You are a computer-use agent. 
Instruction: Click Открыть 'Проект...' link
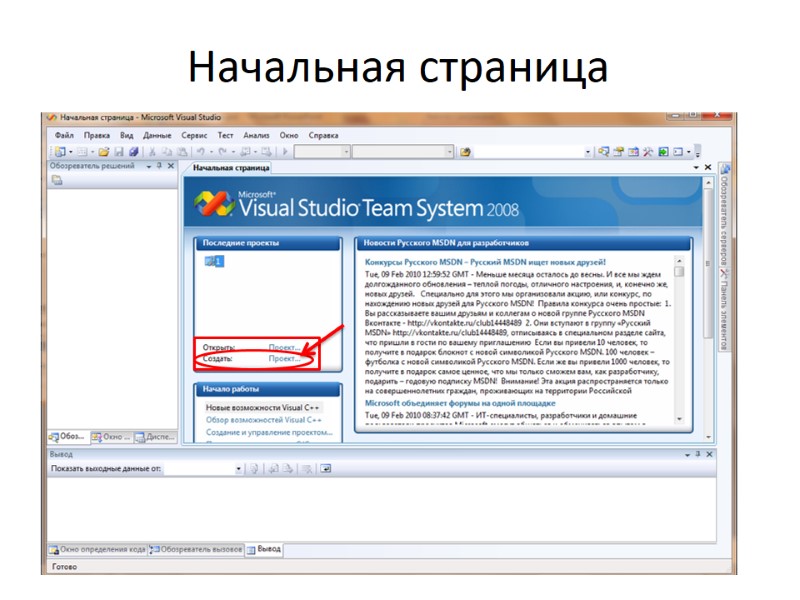(x=284, y=347)
